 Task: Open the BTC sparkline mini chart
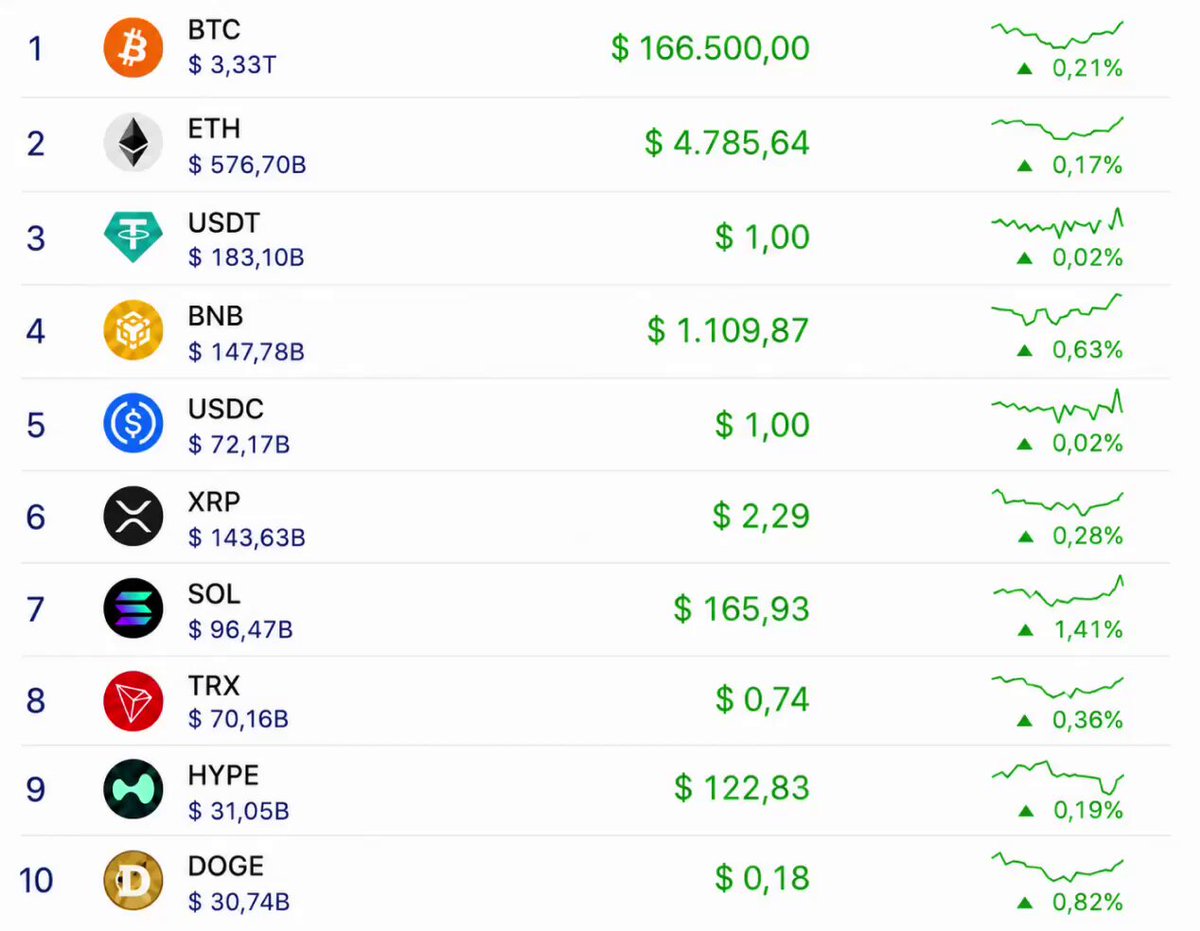coord(1058,34)
